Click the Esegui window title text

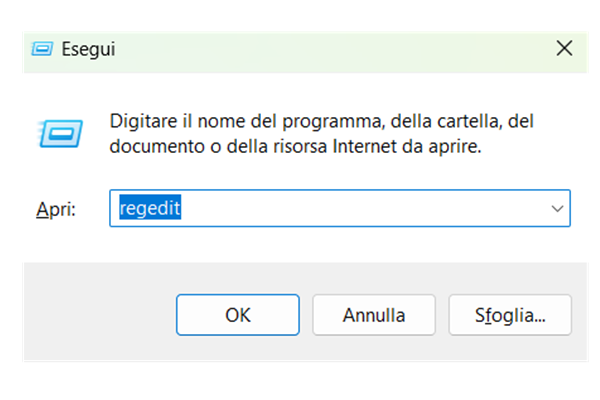(90, 47)
